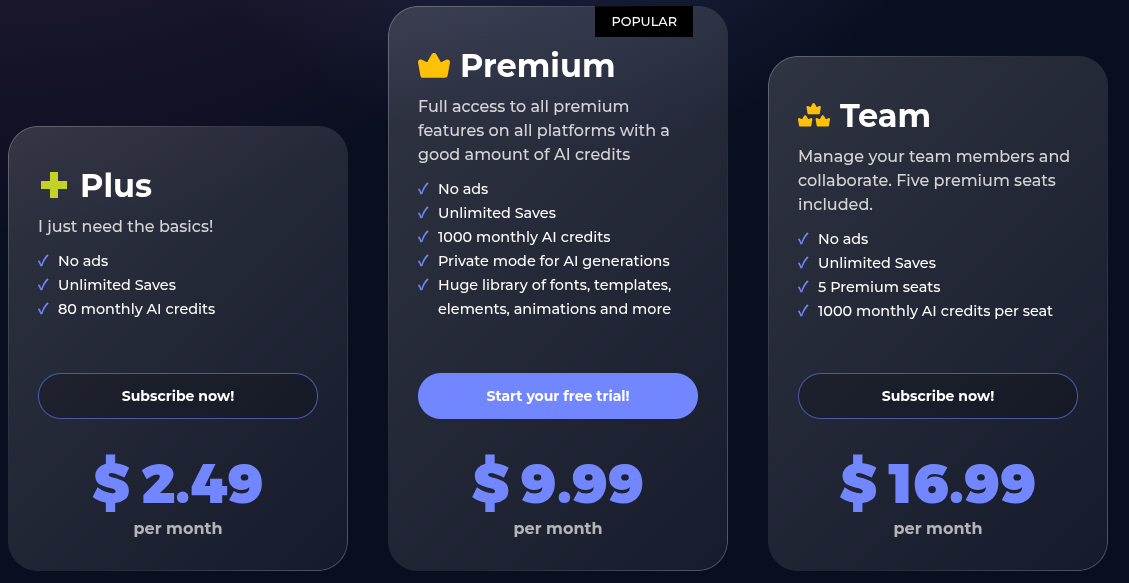Select the checkmark beside Unlimited Saves under Team
Screen dimensions: 1129x583
(802, 262)
